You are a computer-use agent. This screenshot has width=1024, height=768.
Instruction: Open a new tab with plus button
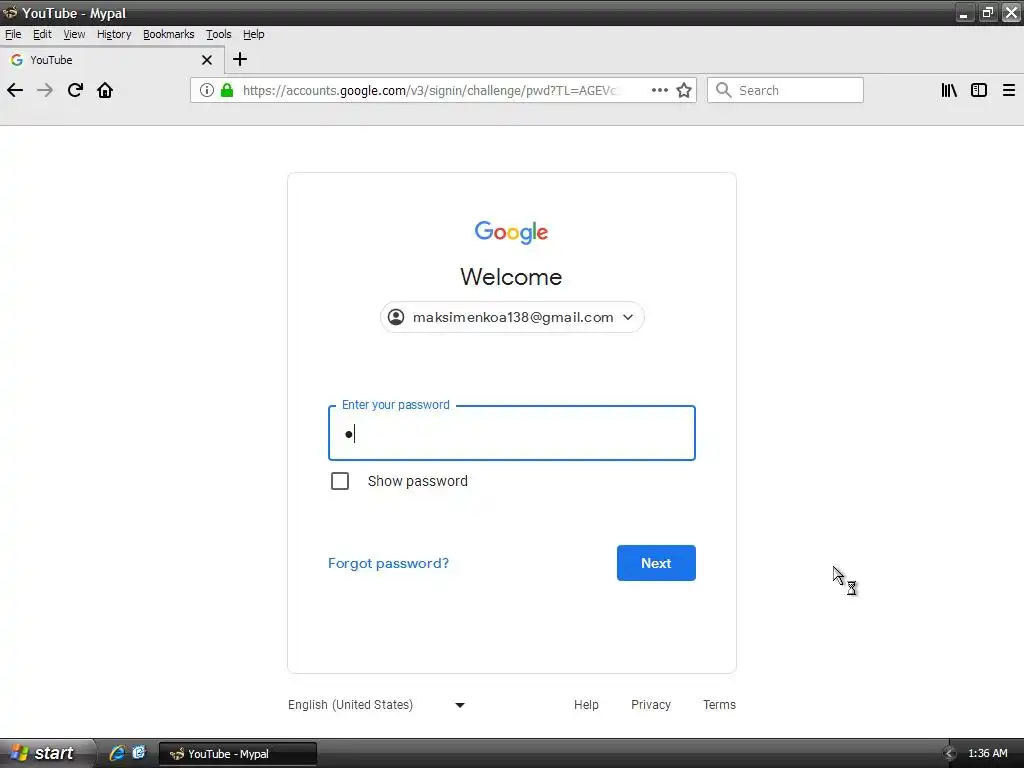click(x=240, y=59)
